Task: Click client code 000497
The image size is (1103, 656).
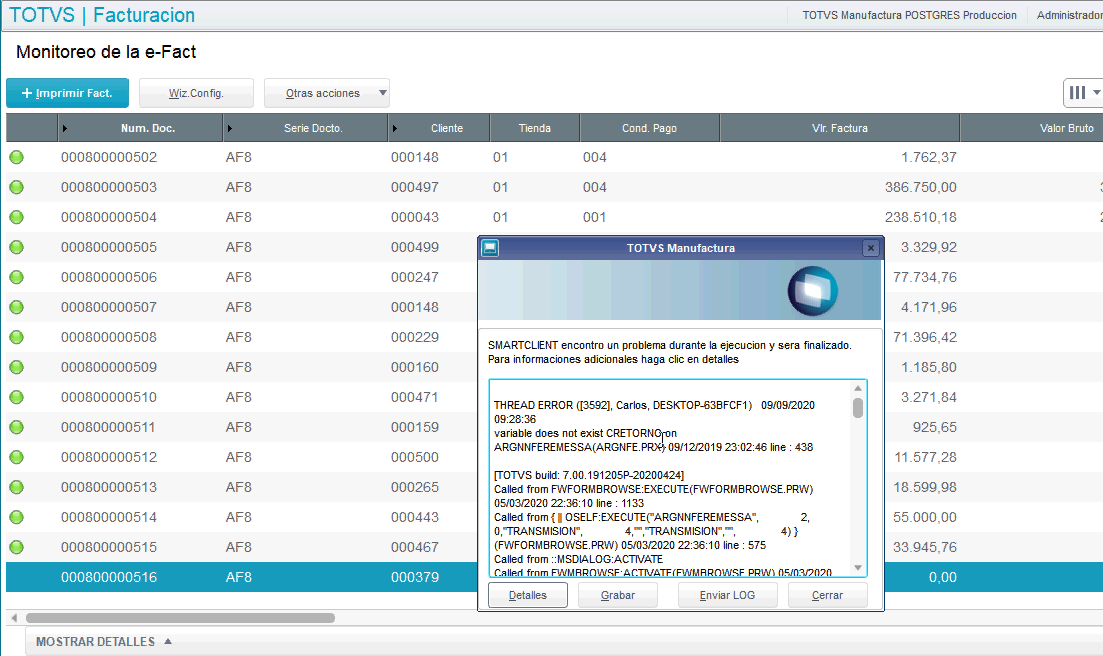Action: tap(415, 187)
